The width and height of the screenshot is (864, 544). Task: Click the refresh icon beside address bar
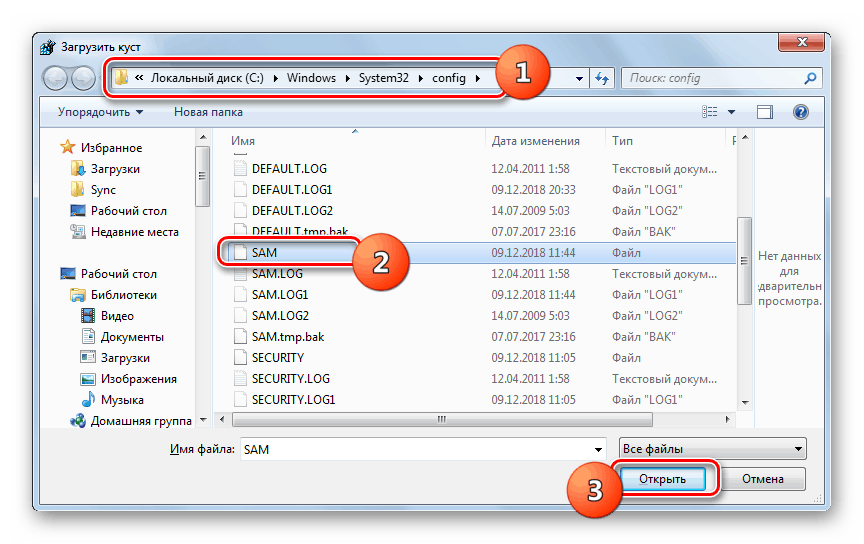tap(602, 78)
